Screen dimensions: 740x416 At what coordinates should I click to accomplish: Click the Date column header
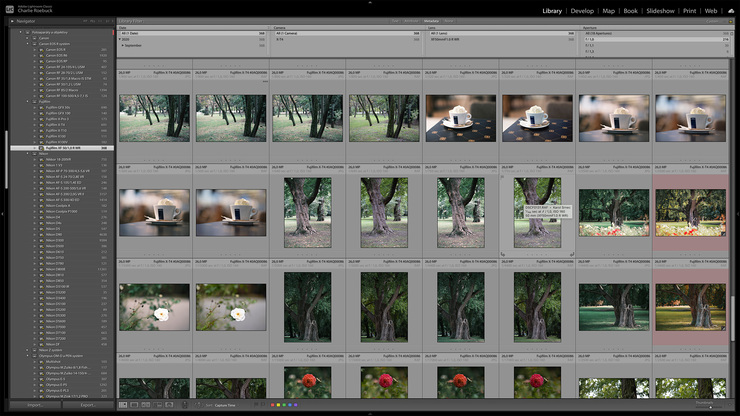193,28
